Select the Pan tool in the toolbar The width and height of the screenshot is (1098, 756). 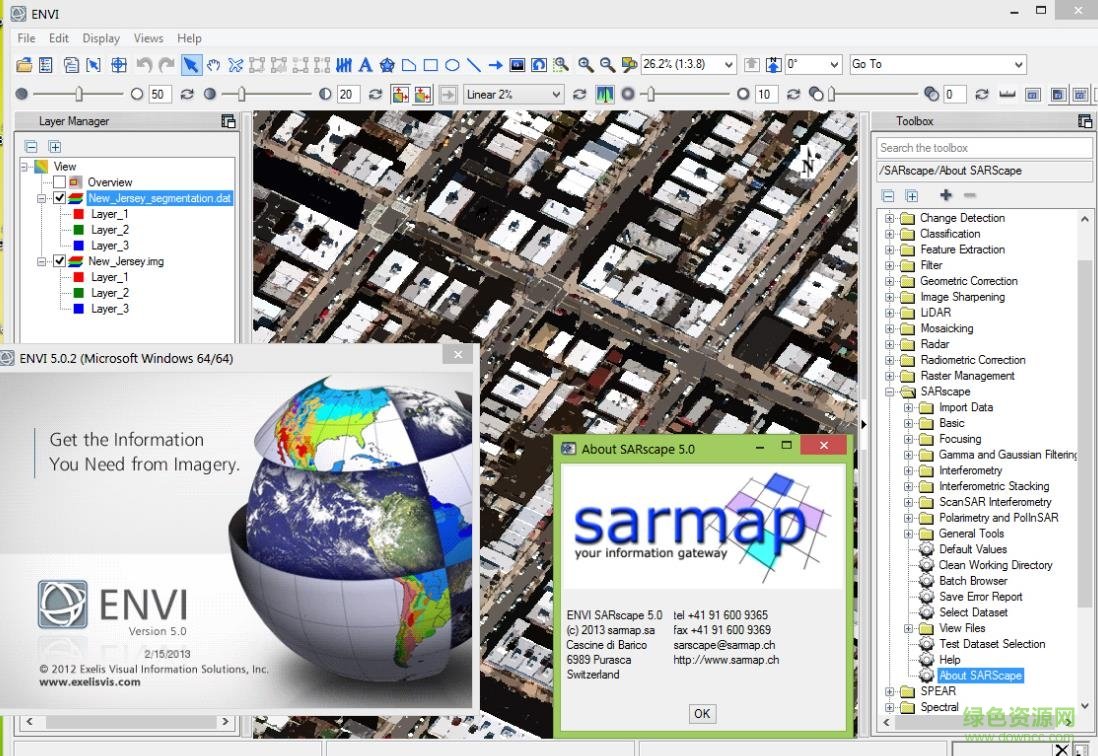point(212,65)
